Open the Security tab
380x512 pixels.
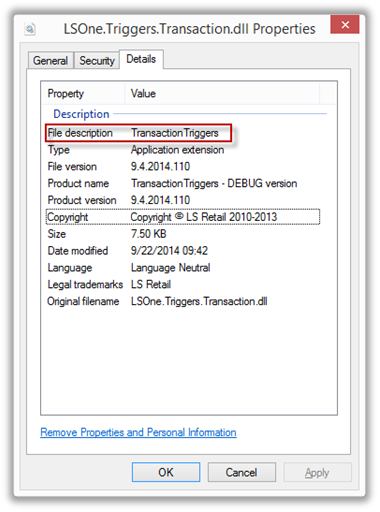pyautogui.click(x=97, y=61)
